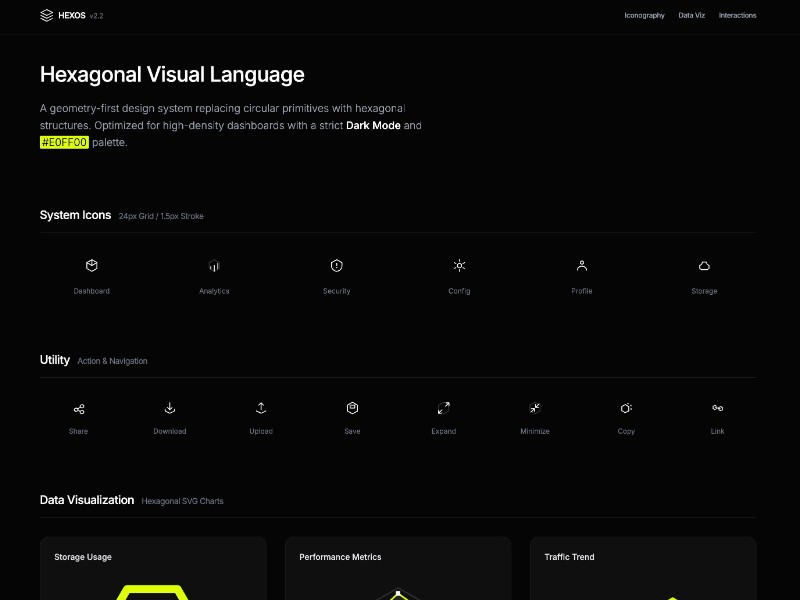Image resolution: width=800 pixels, height=600 pixels.
Task: Select the Security shield icon
Action: tap(336, 265)
